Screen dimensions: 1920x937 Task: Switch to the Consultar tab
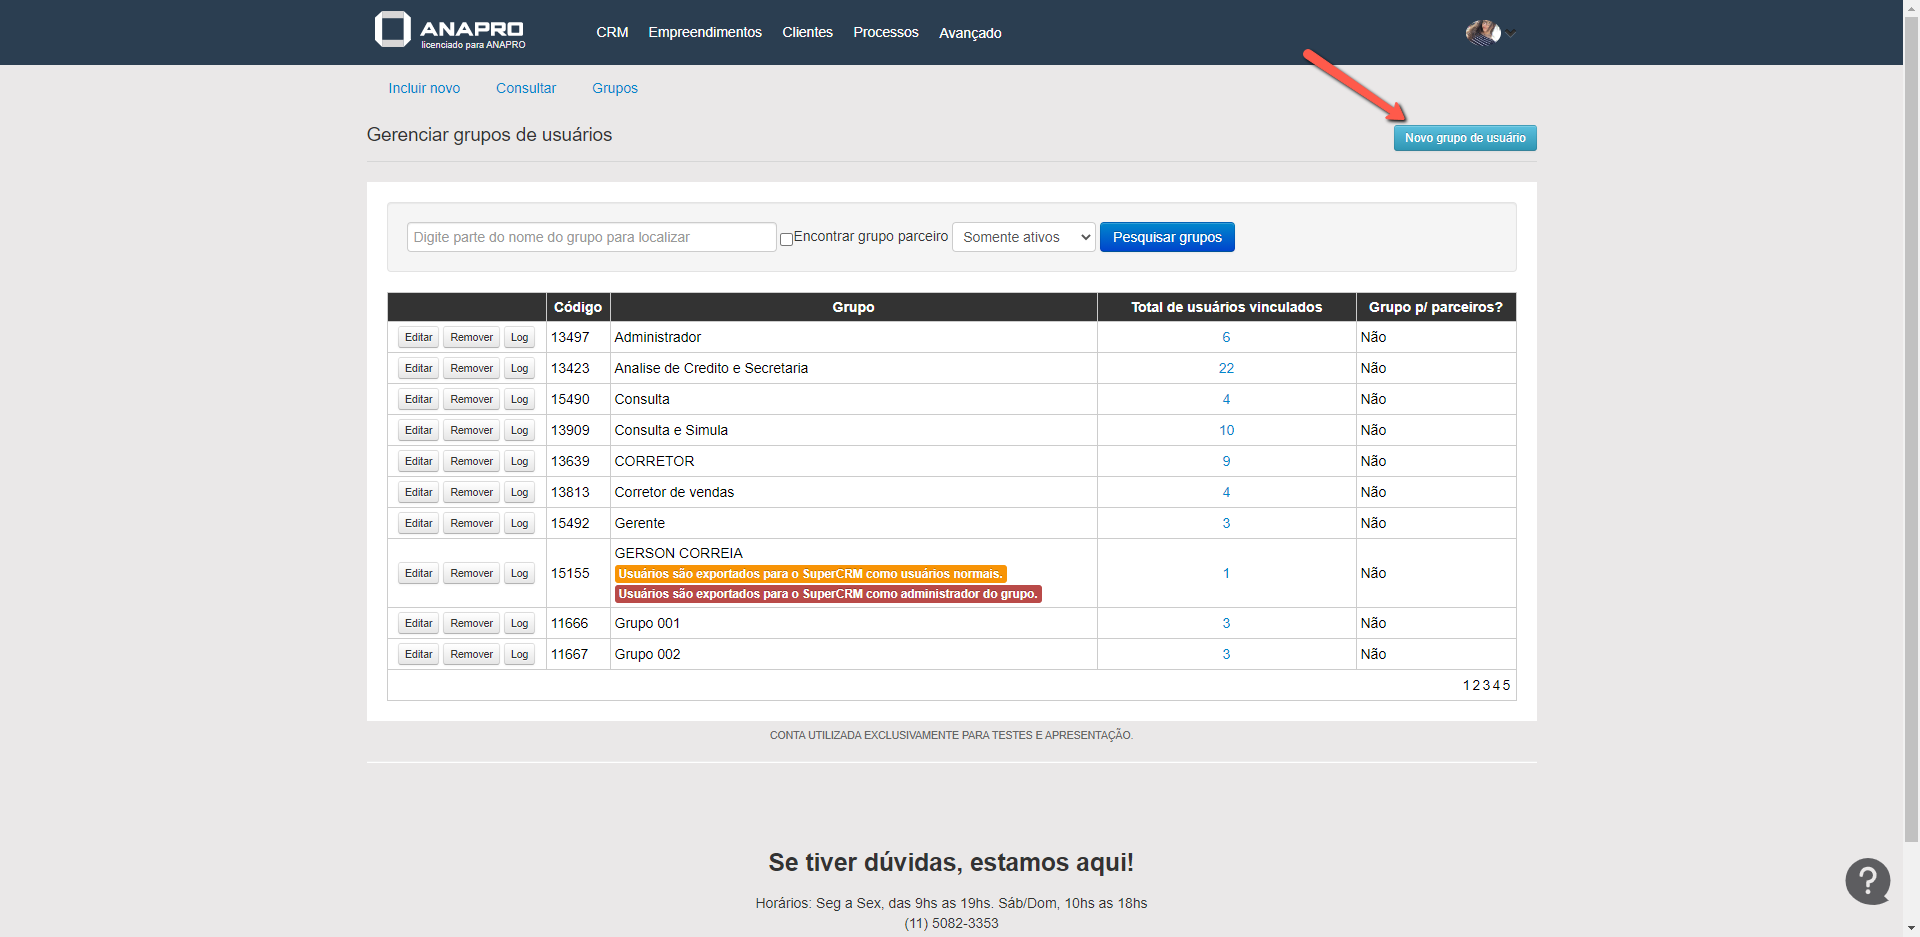[525, 88]
